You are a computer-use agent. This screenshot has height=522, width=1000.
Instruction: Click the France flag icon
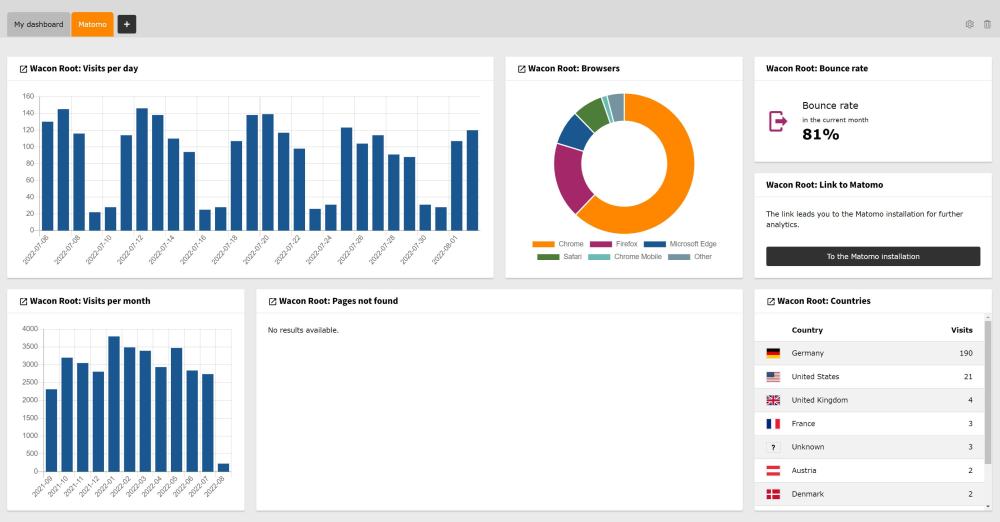pyautogui.click(x=773, y=424)
